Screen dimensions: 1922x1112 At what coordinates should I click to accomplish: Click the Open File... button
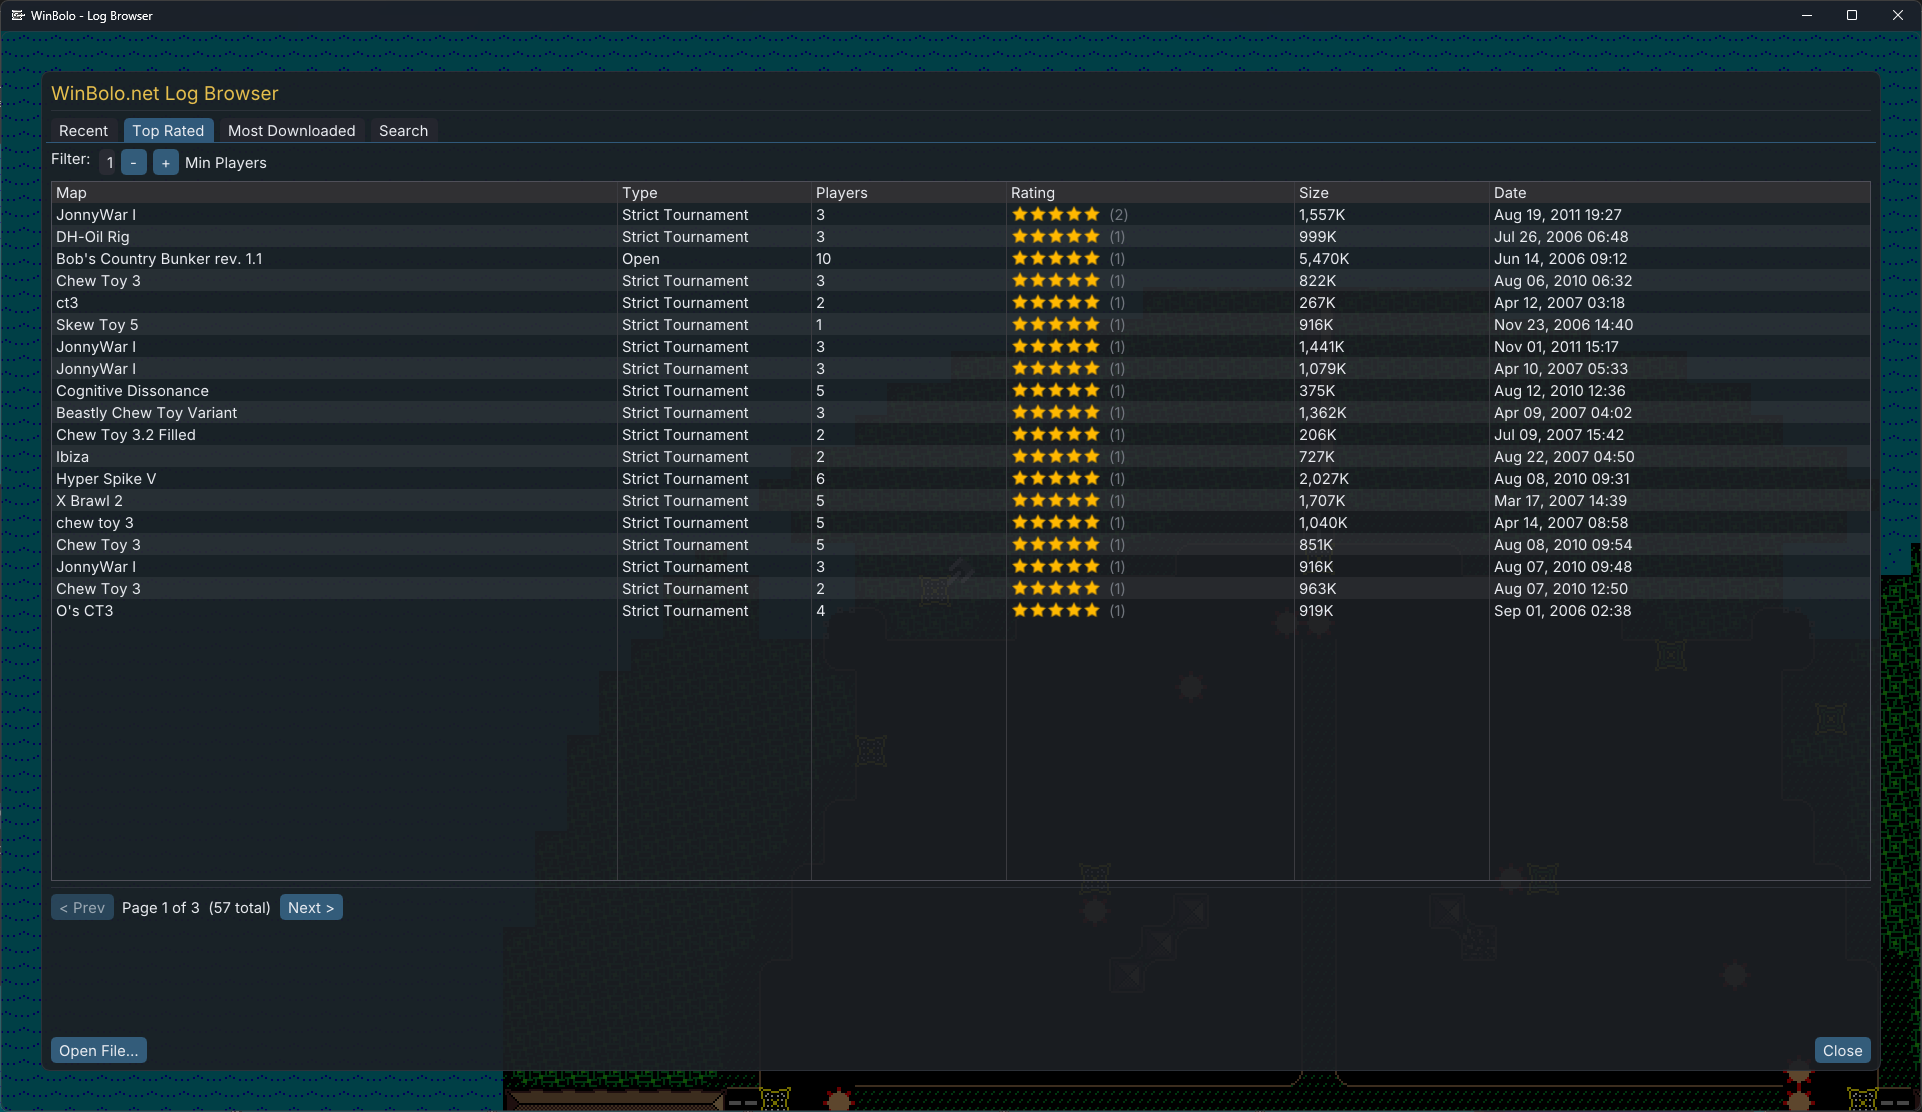point(99,1050)
